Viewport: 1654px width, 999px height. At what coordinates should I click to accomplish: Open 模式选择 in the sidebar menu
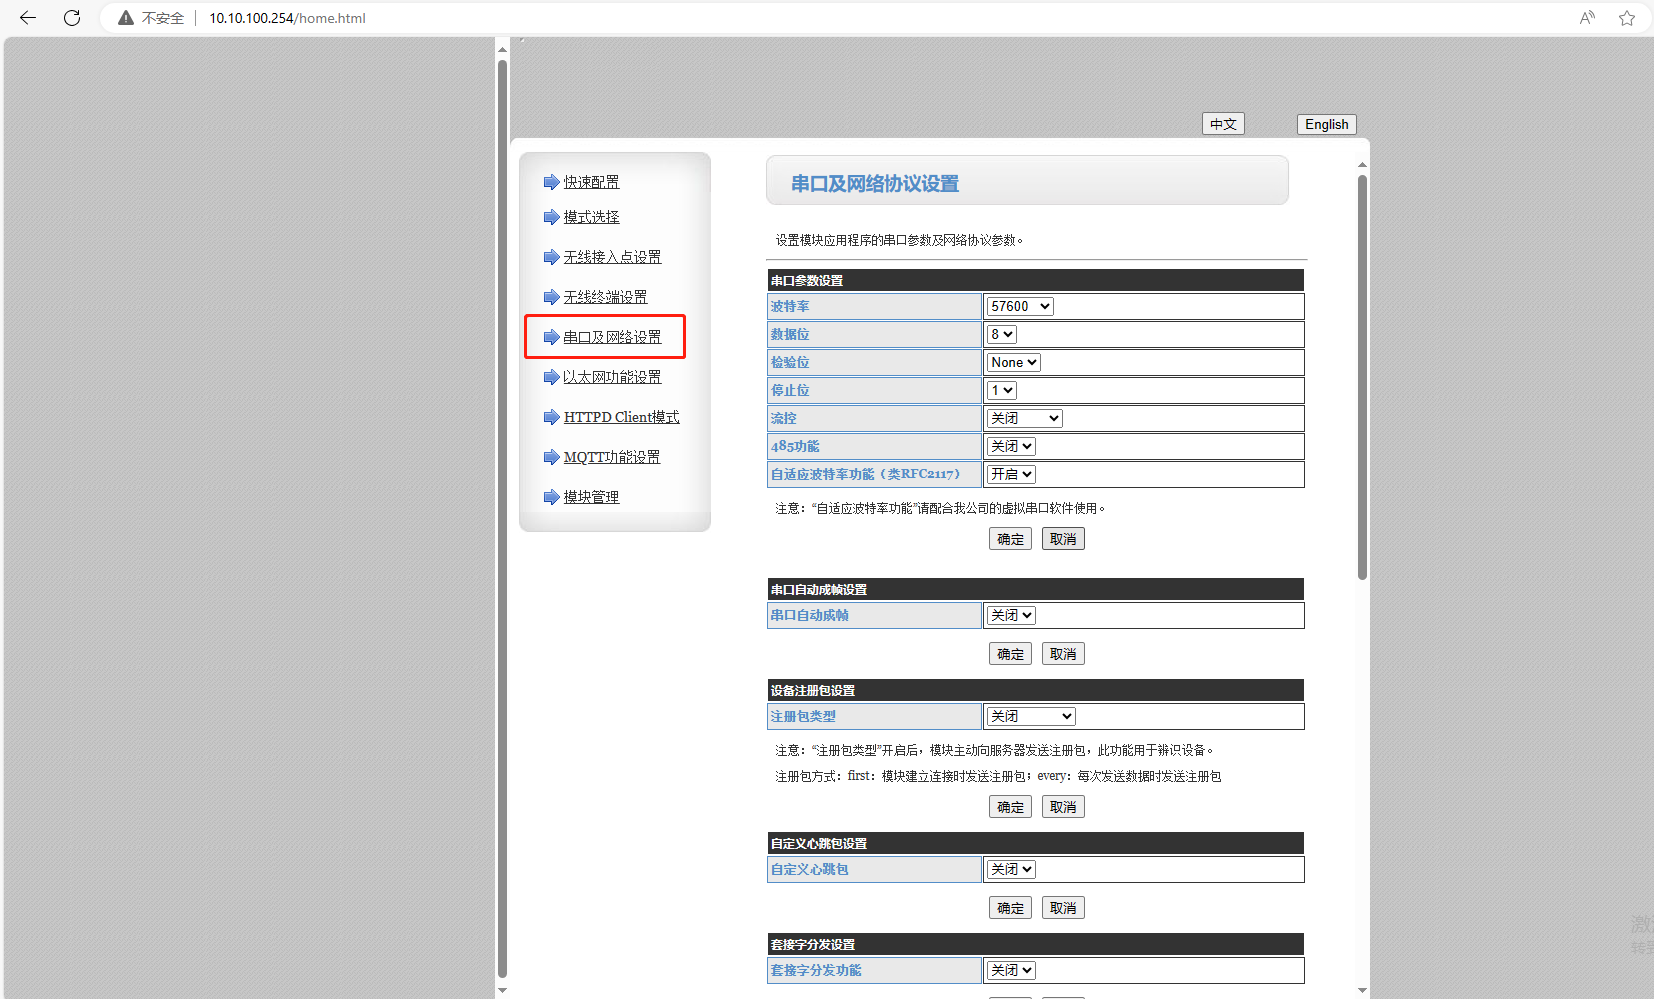(591, 217)
